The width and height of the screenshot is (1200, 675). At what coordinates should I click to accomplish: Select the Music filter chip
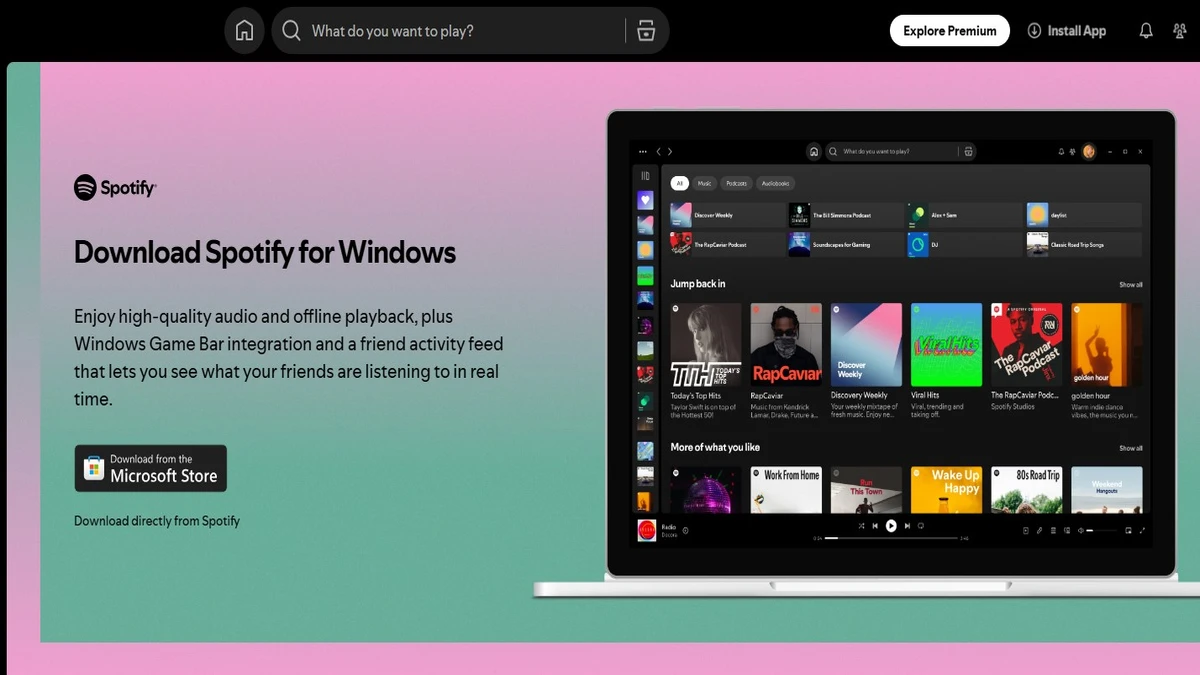point(705,183)
